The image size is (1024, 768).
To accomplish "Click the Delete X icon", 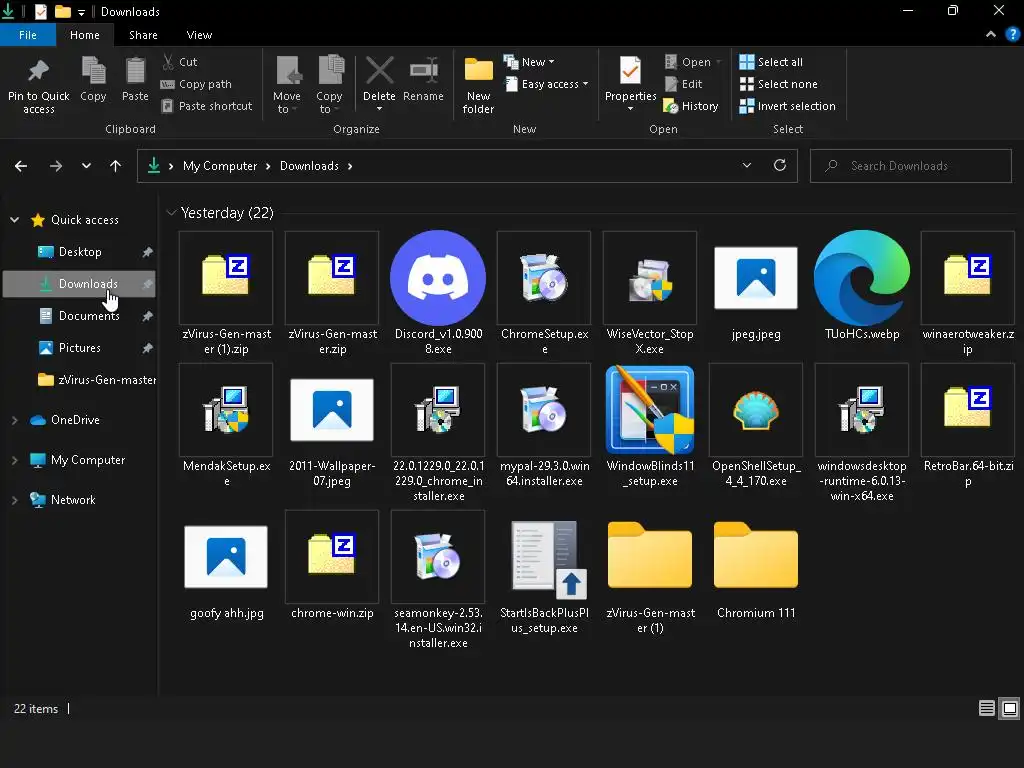I will (x=379, y=71).
